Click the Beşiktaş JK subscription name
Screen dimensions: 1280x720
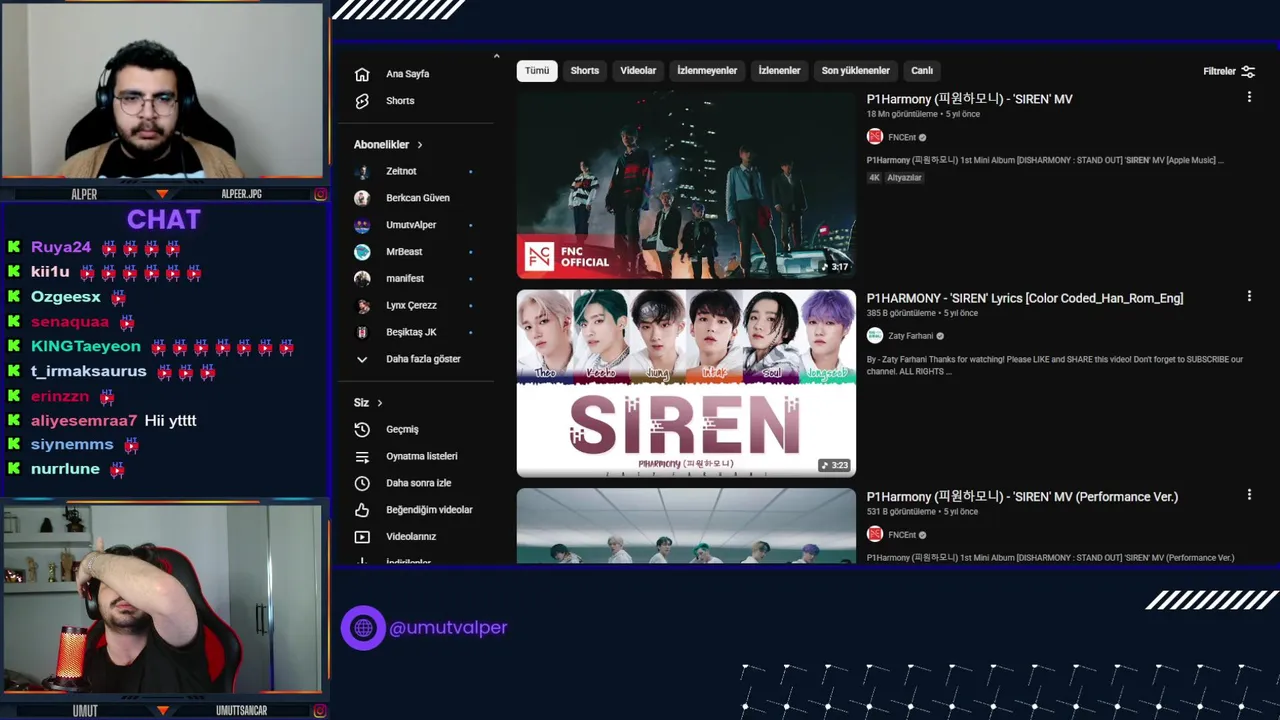(x=411, y=332)
